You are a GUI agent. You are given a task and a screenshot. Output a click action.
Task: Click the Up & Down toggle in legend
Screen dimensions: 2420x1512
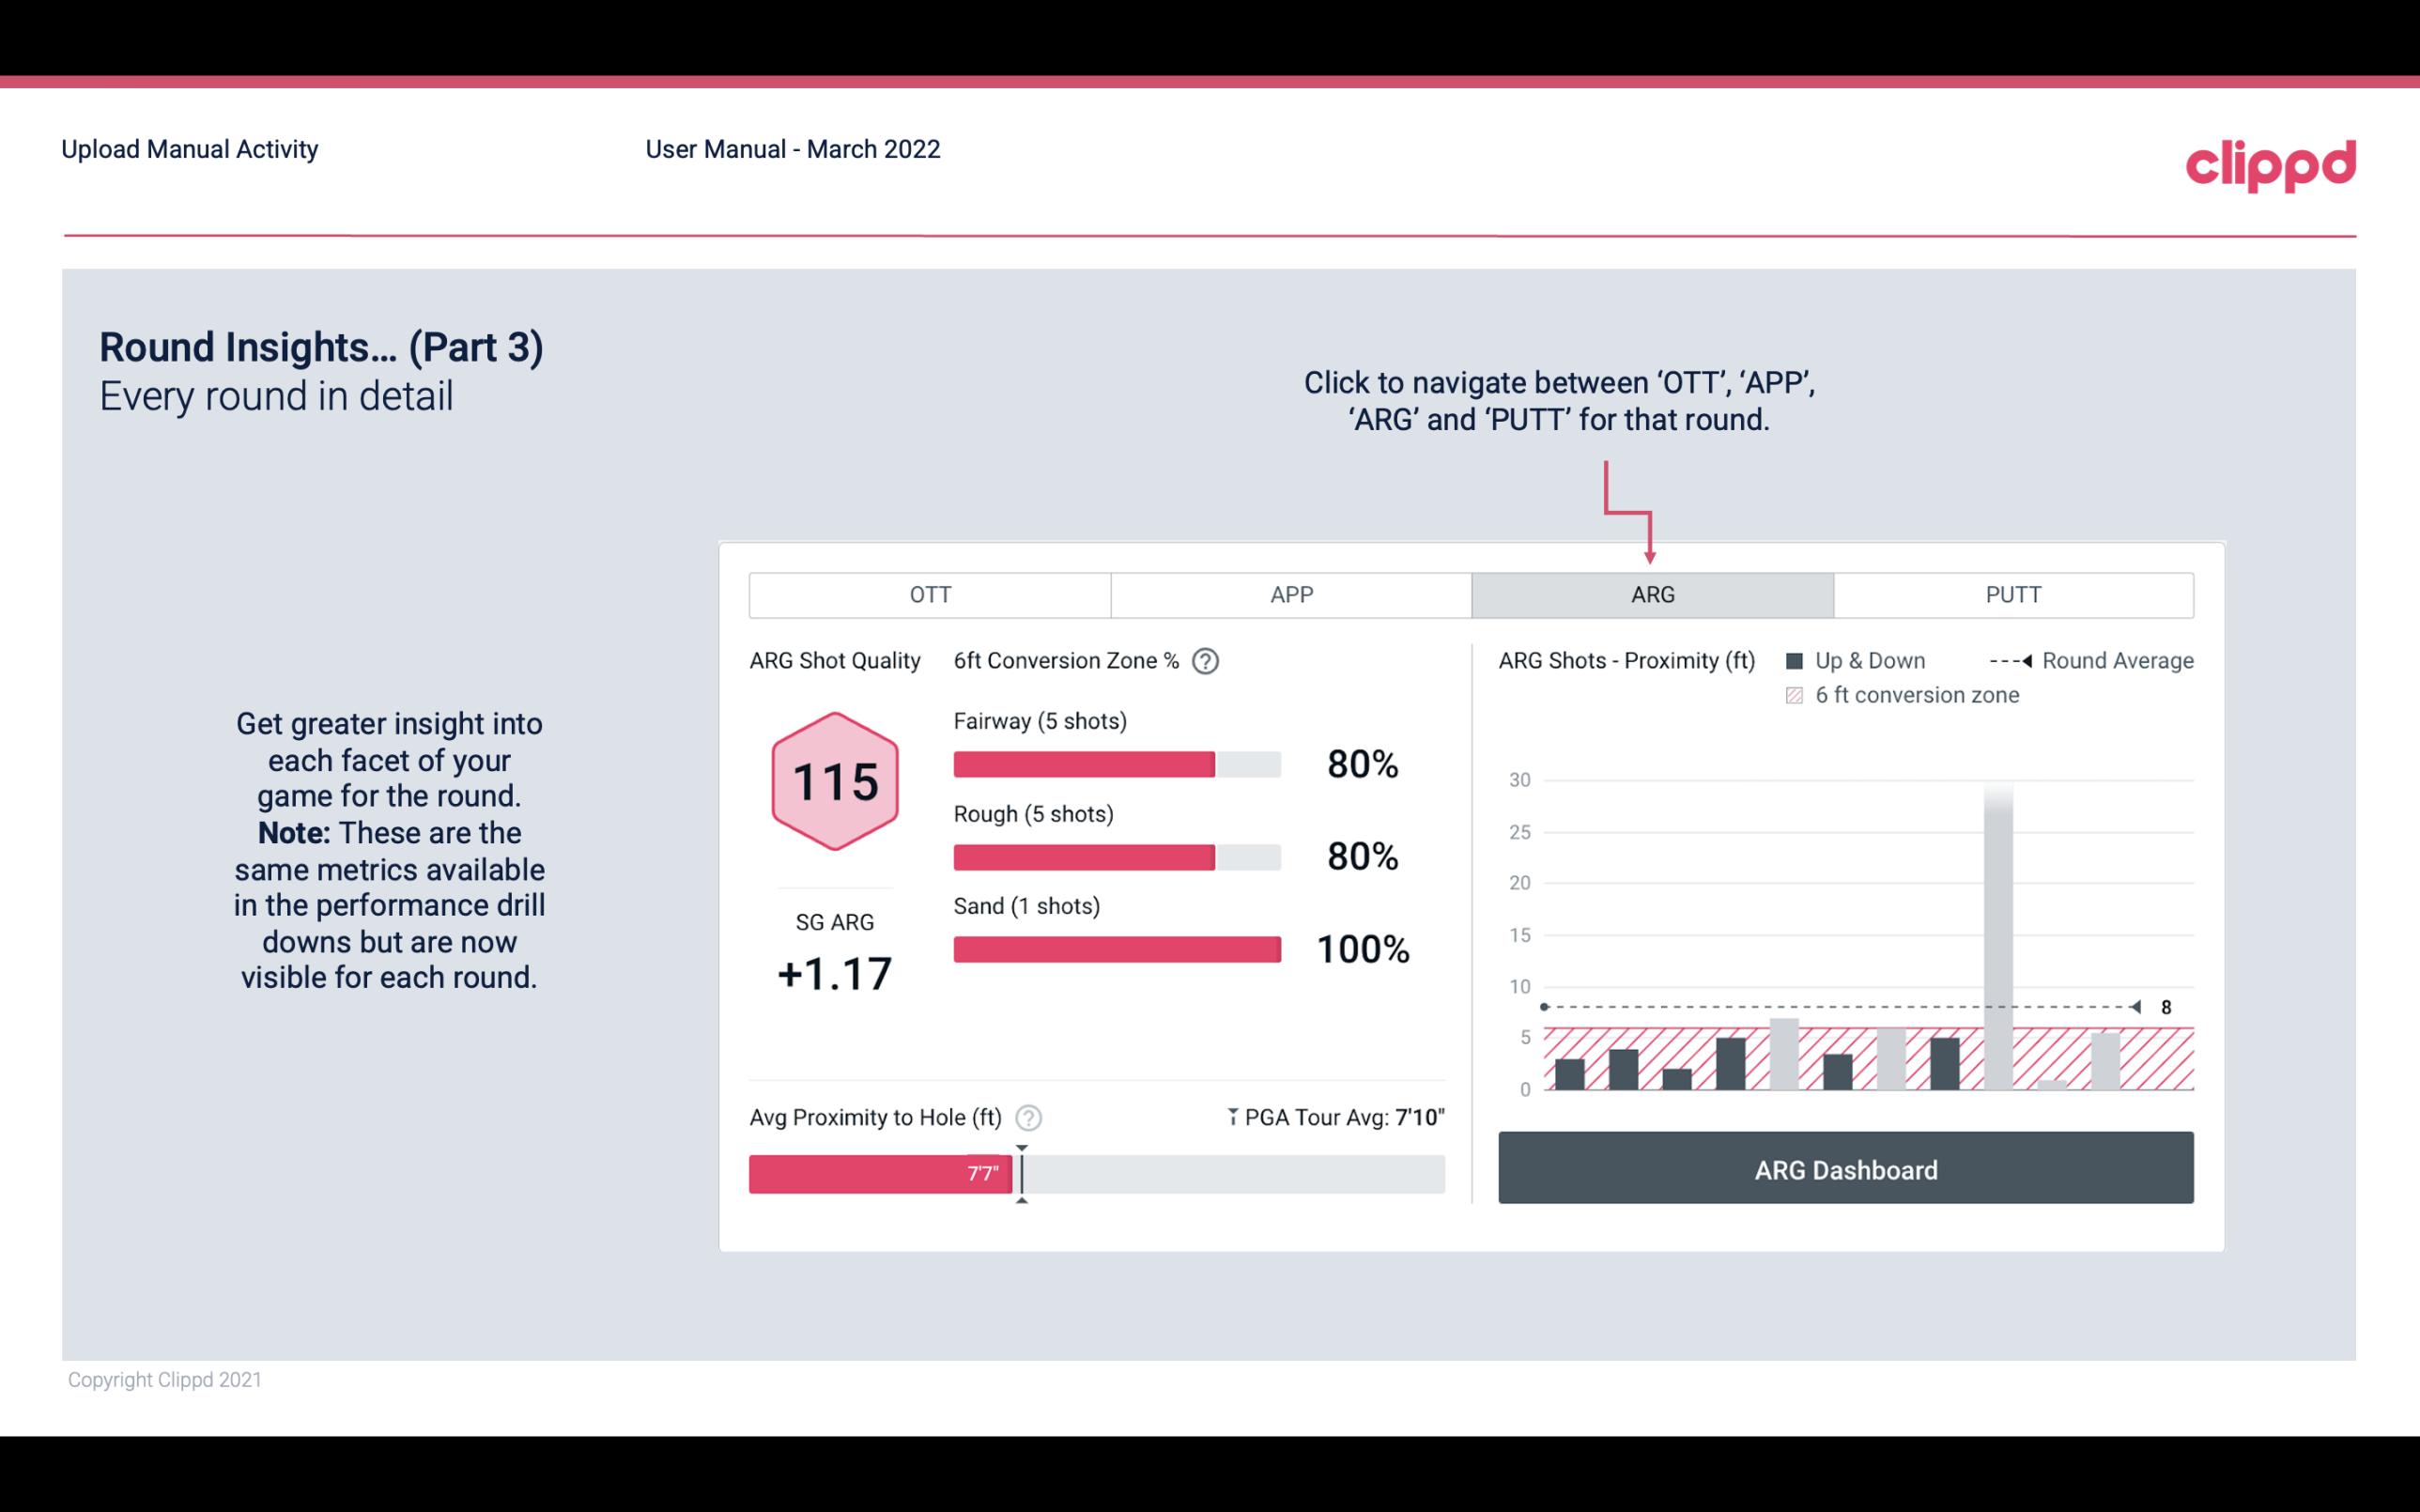(x=1853, y=660)
